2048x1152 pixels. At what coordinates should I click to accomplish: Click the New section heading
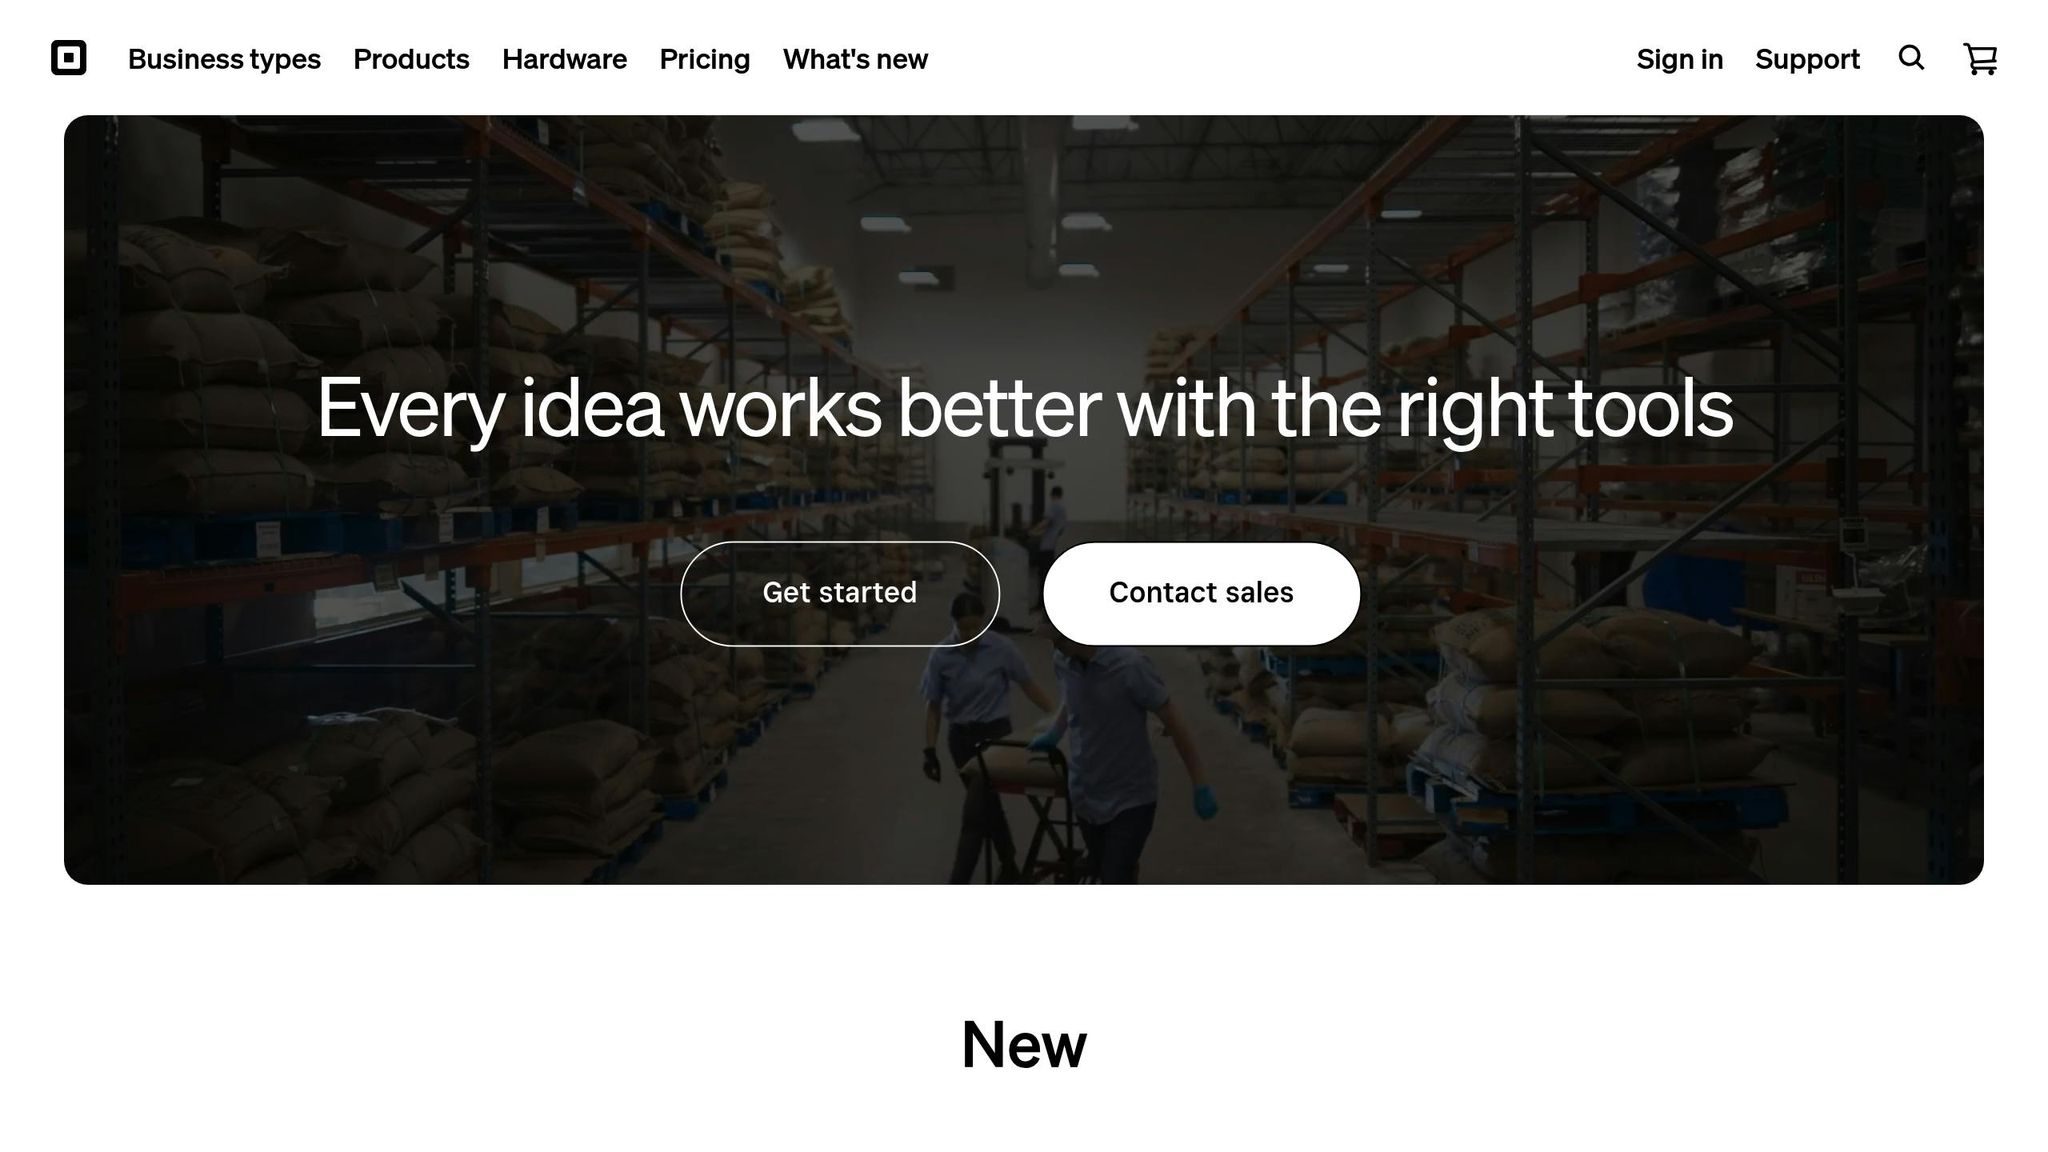point(1024,1045)
